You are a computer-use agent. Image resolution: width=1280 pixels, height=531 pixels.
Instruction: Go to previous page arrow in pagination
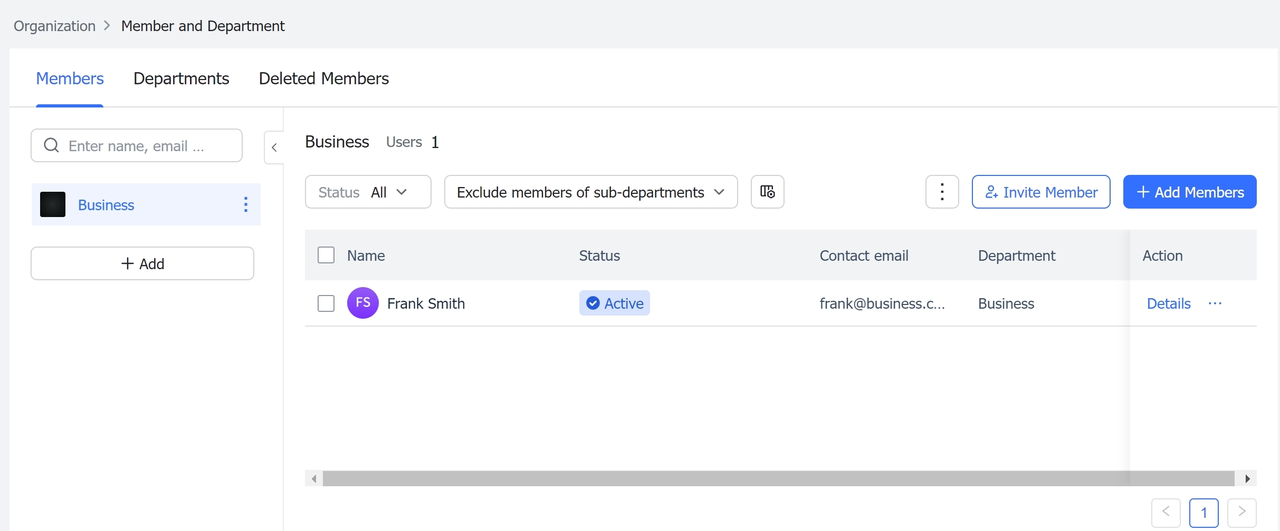[x=1166, y=513]
